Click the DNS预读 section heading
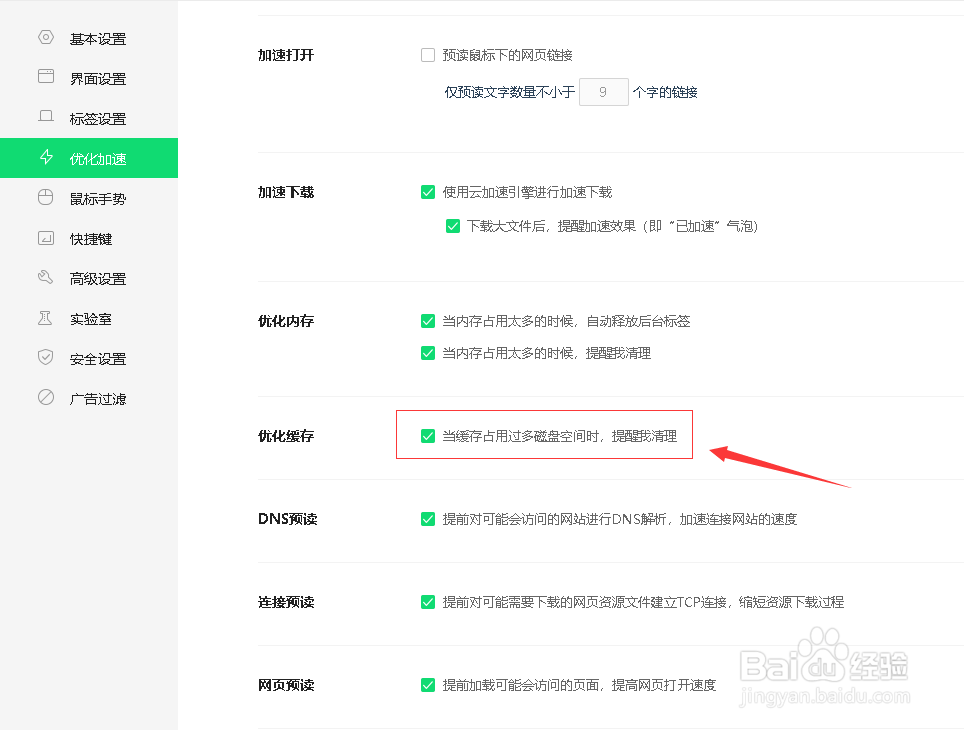The image size is (964, 730). click(288, 519)
